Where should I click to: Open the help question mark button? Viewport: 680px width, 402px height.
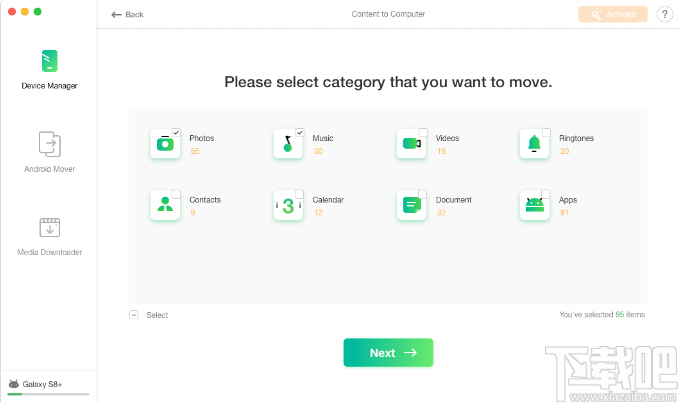(x=665, y=15)
